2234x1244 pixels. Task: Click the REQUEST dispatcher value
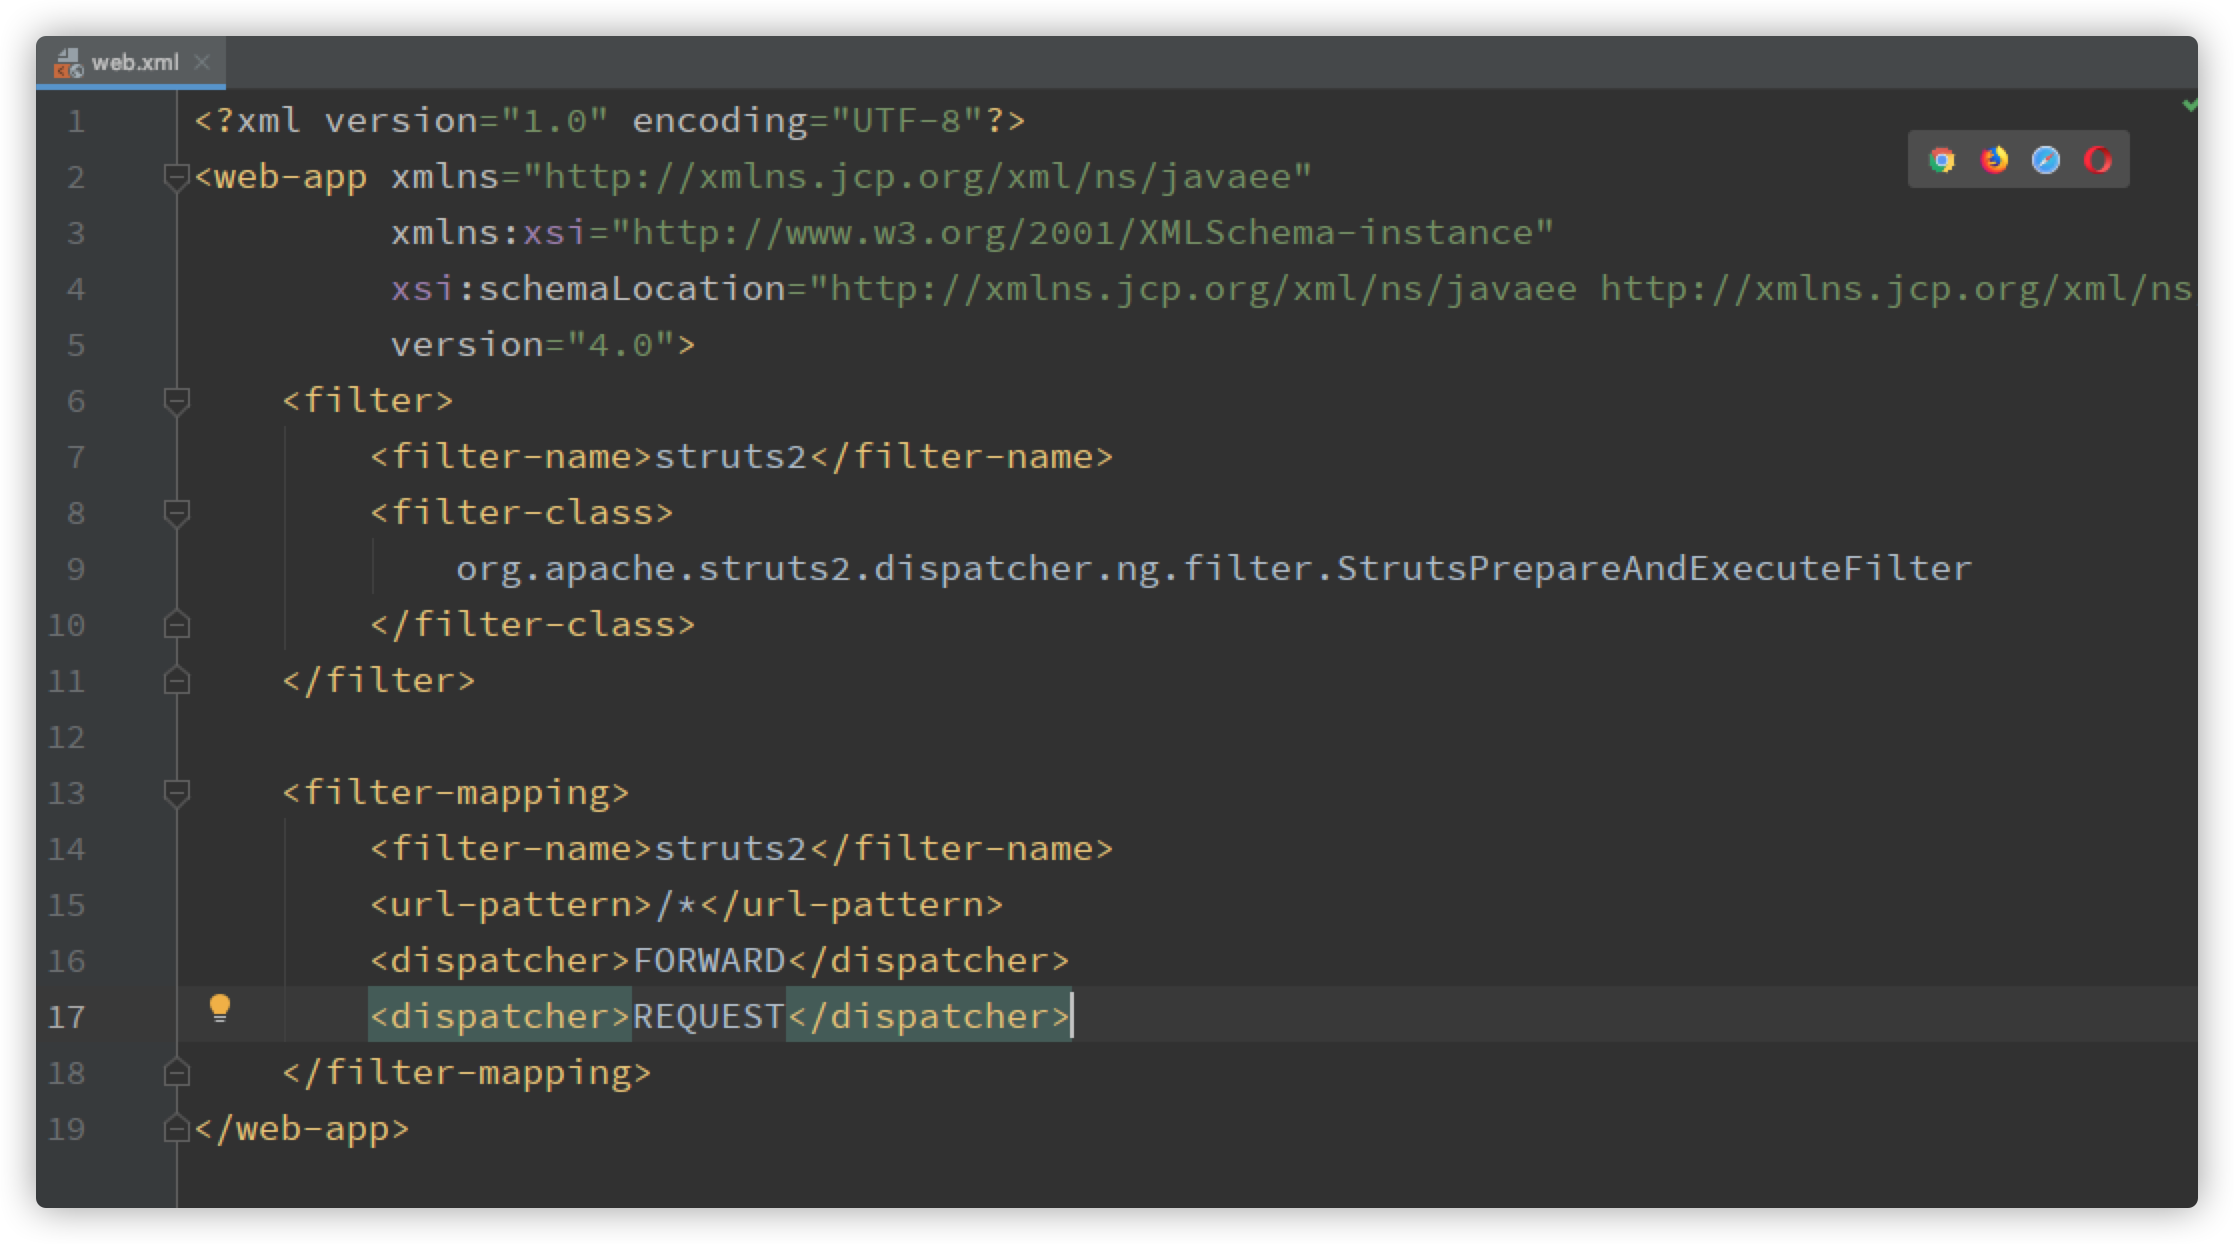tap(709, 1017)
